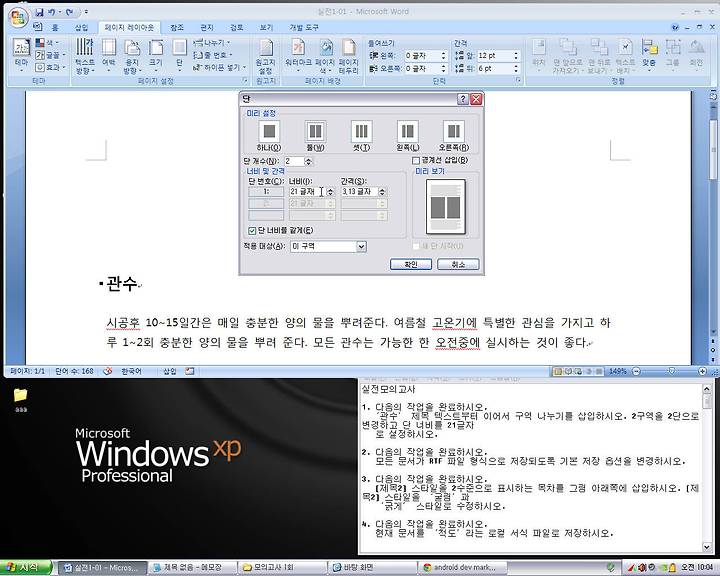Click the Undo icon in quick access toolbar
Screen dimensions: 720x576
pyautogui.click(x=52, y=12)
